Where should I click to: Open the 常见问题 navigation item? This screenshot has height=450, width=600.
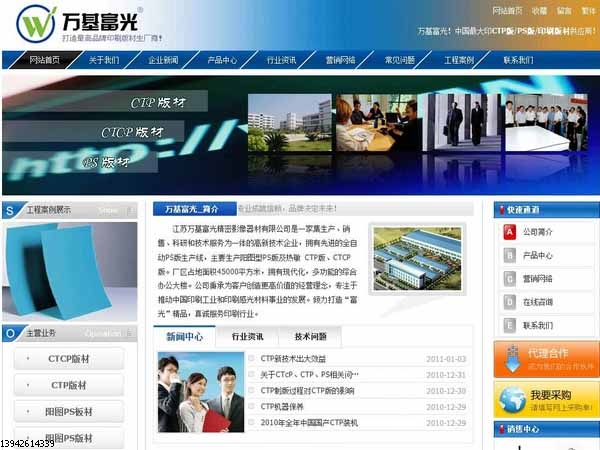(x=400, y=60)
